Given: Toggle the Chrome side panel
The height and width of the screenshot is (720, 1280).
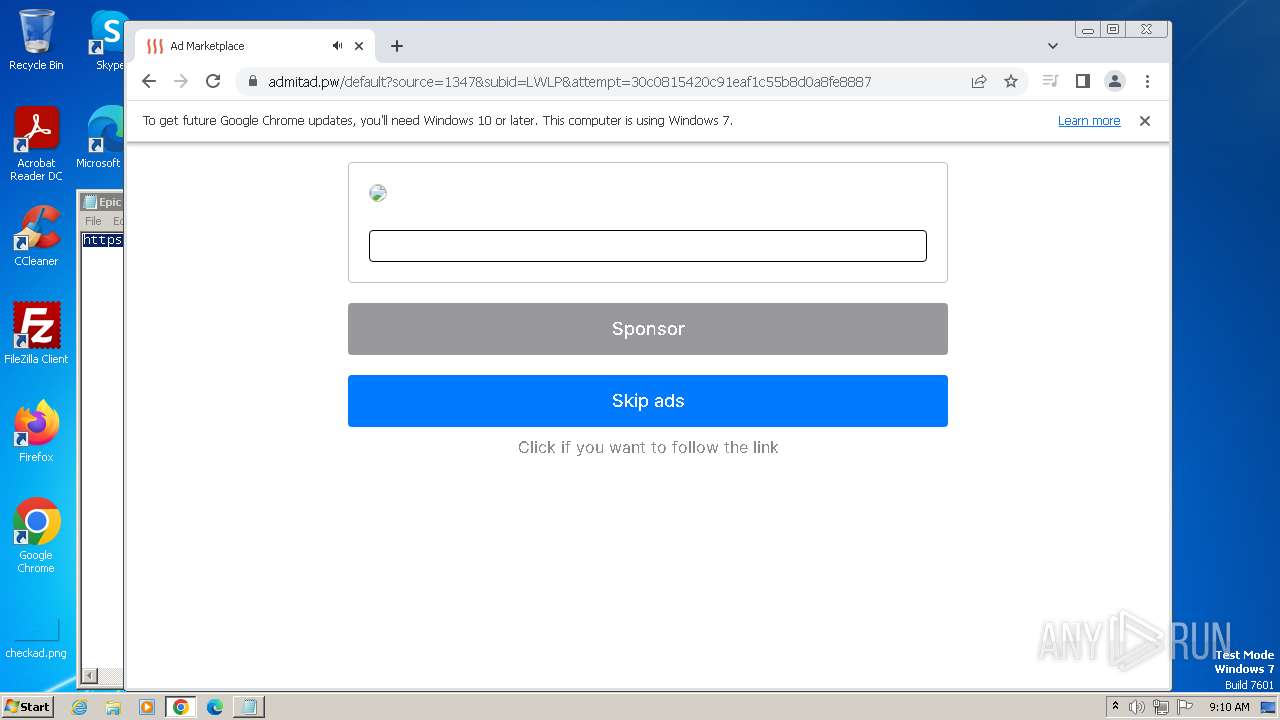Looking at the screenshot, I should pos(1082,81).
